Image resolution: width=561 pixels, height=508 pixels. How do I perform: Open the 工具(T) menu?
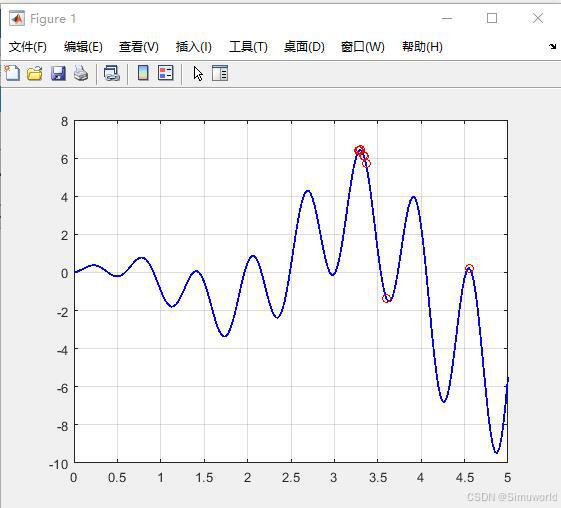click(x=248, y=47)
